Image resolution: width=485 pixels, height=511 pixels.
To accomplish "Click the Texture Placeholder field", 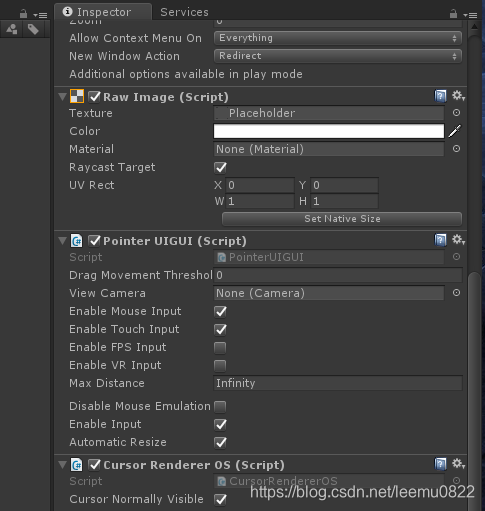I will [329, 113].
